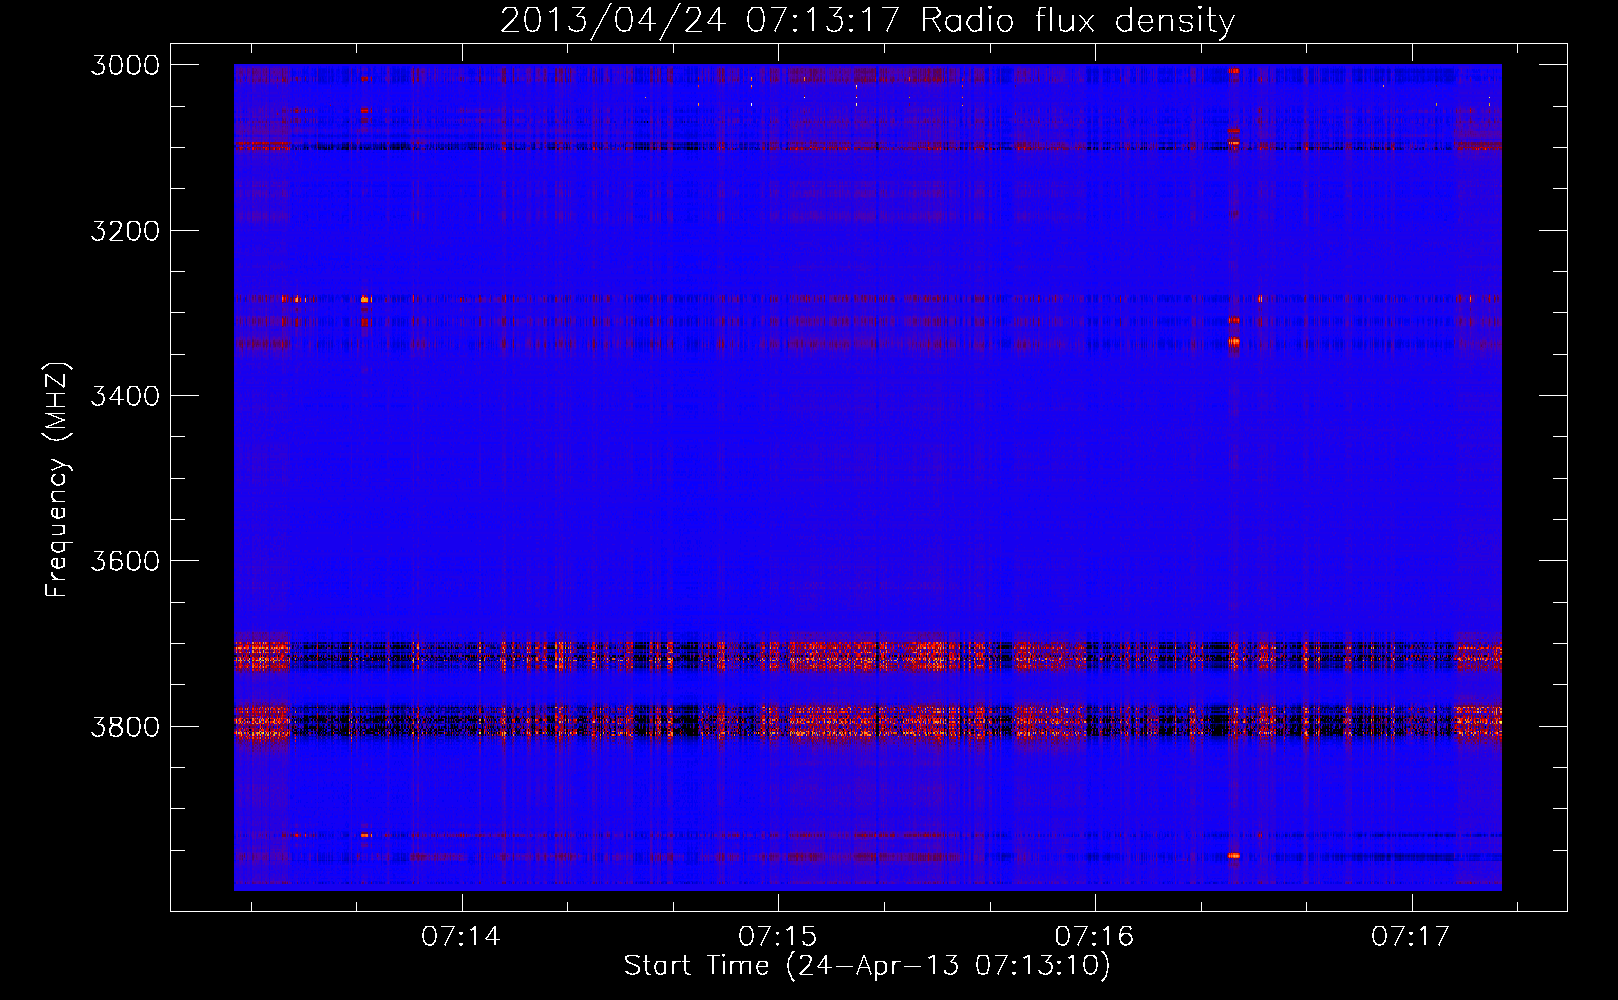Click the 07:16 time tick label
The height and width of the screenshot is (1000, 1618).
1094,936
